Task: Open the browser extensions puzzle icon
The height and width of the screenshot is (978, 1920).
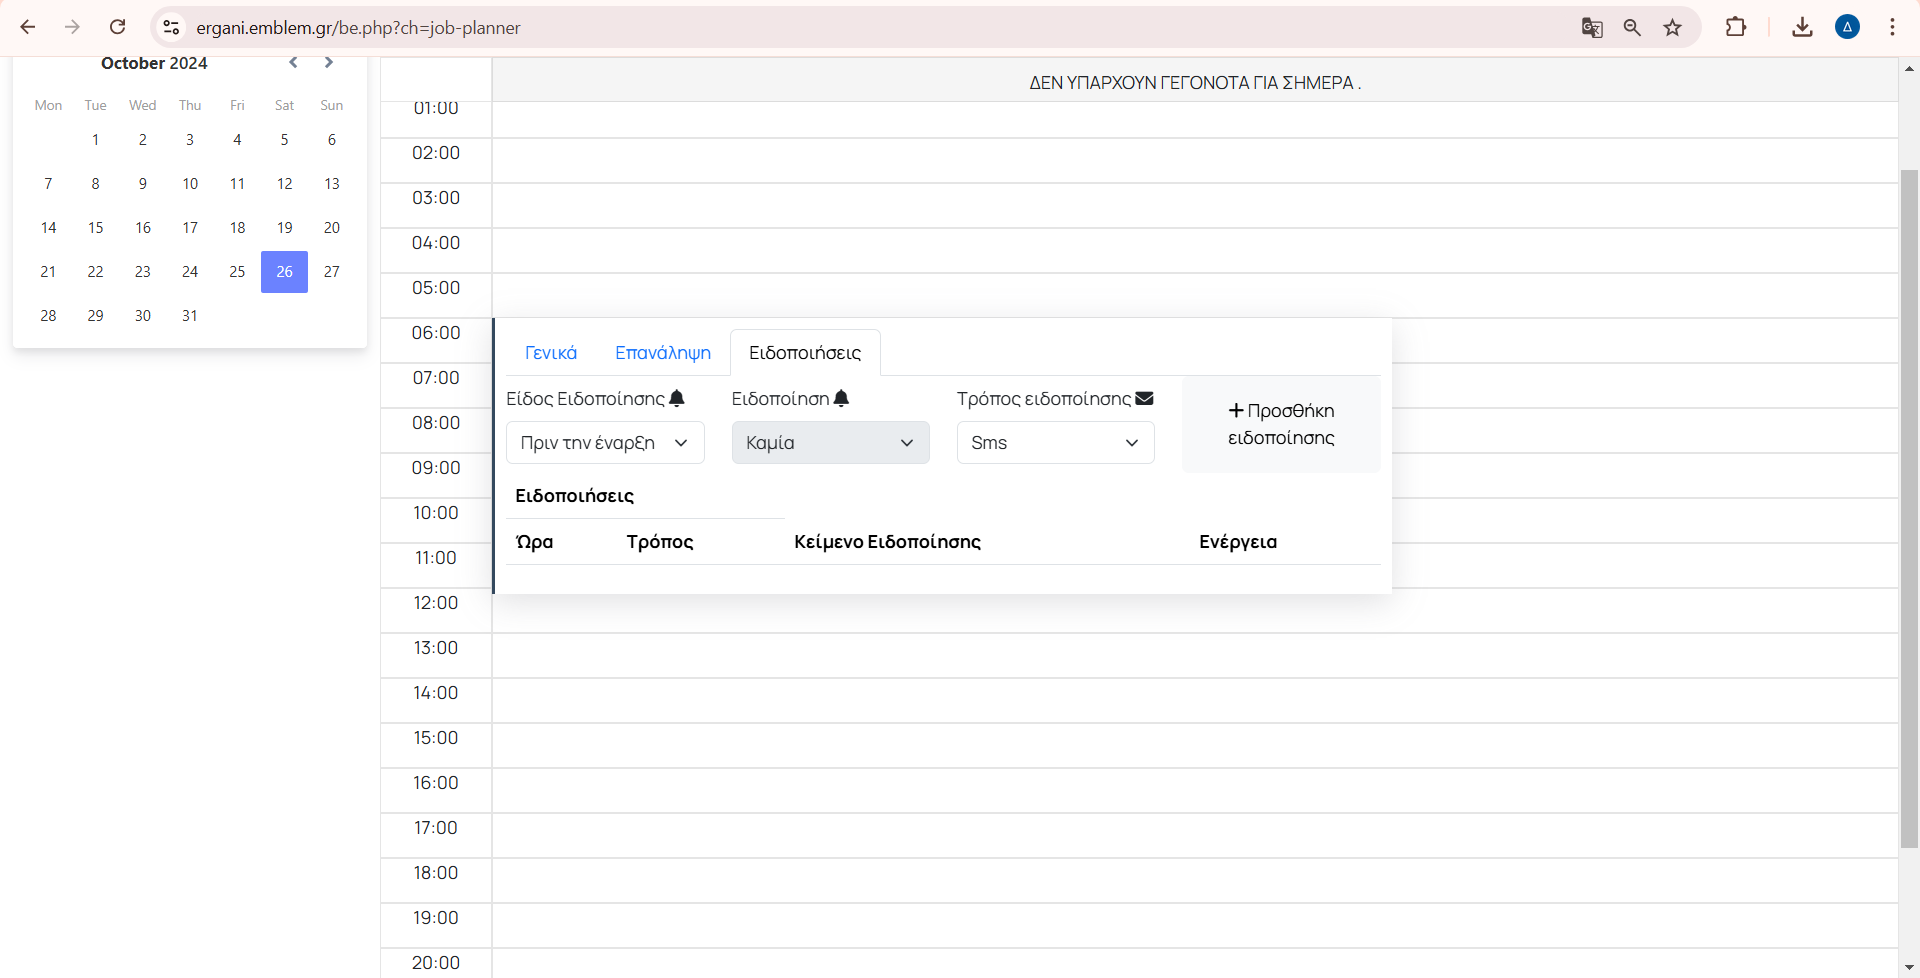Action: coord(1736,27)
